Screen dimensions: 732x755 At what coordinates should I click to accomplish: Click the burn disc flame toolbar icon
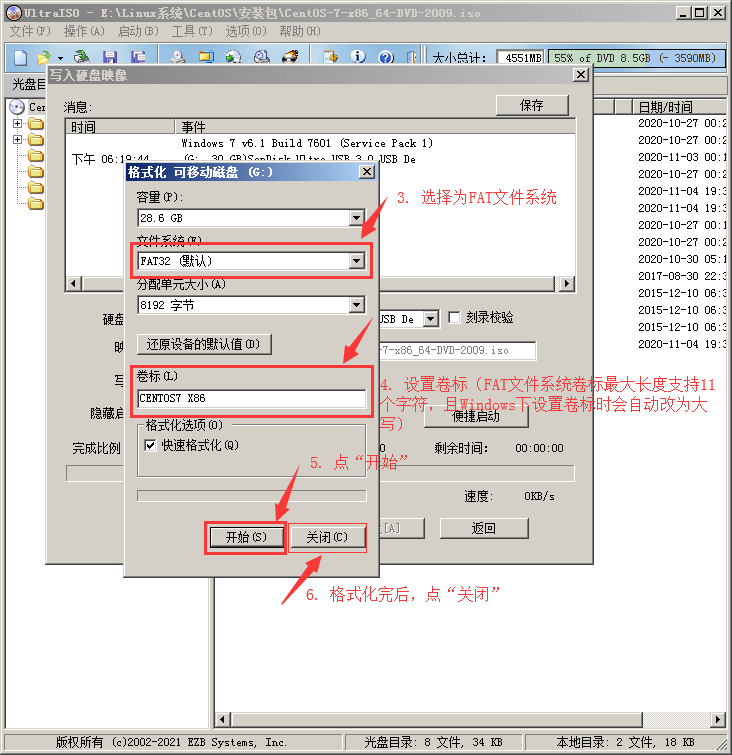[291, 57]
